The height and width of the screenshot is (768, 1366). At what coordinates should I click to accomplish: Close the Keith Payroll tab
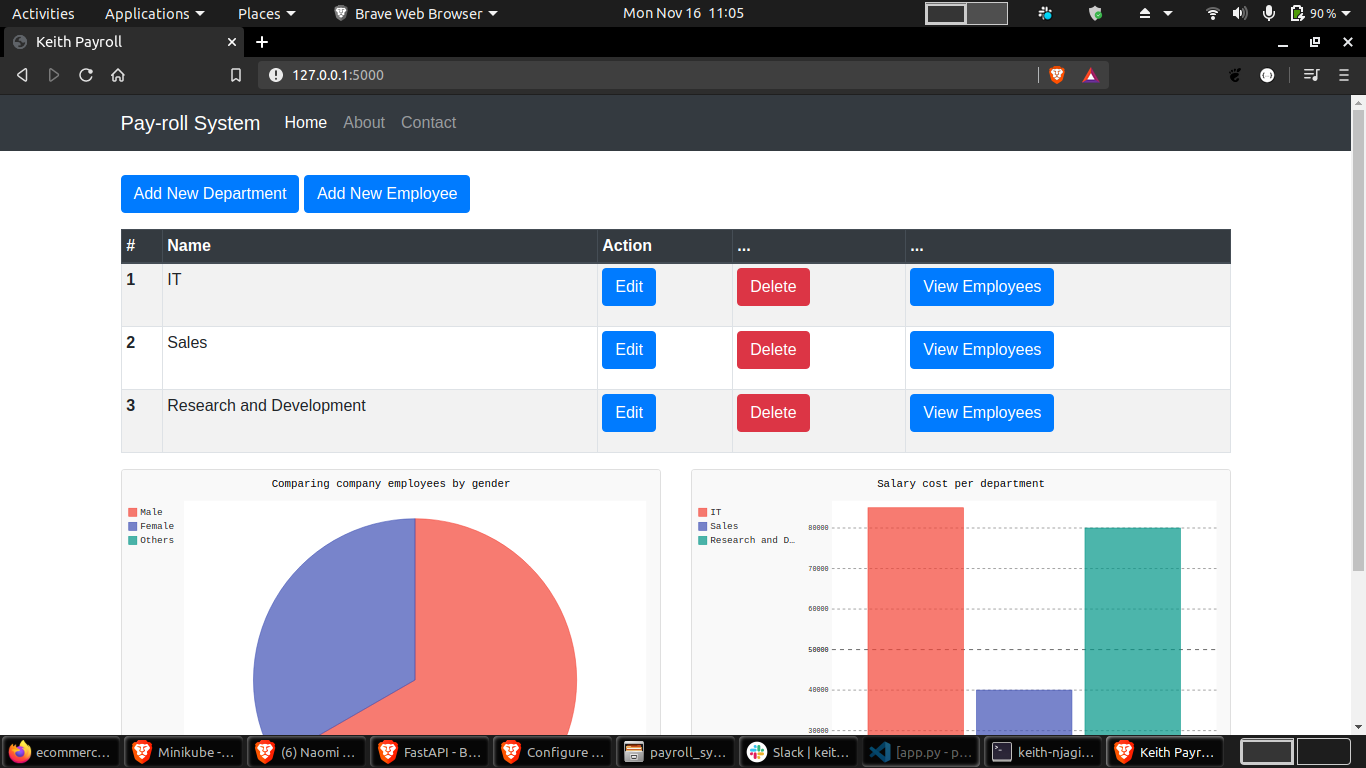pos(232,42)
